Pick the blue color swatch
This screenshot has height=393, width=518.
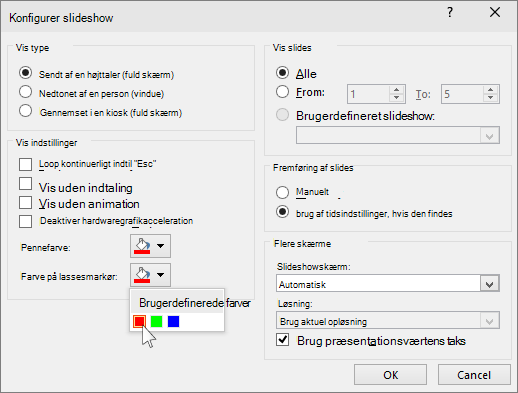[173, 322]
